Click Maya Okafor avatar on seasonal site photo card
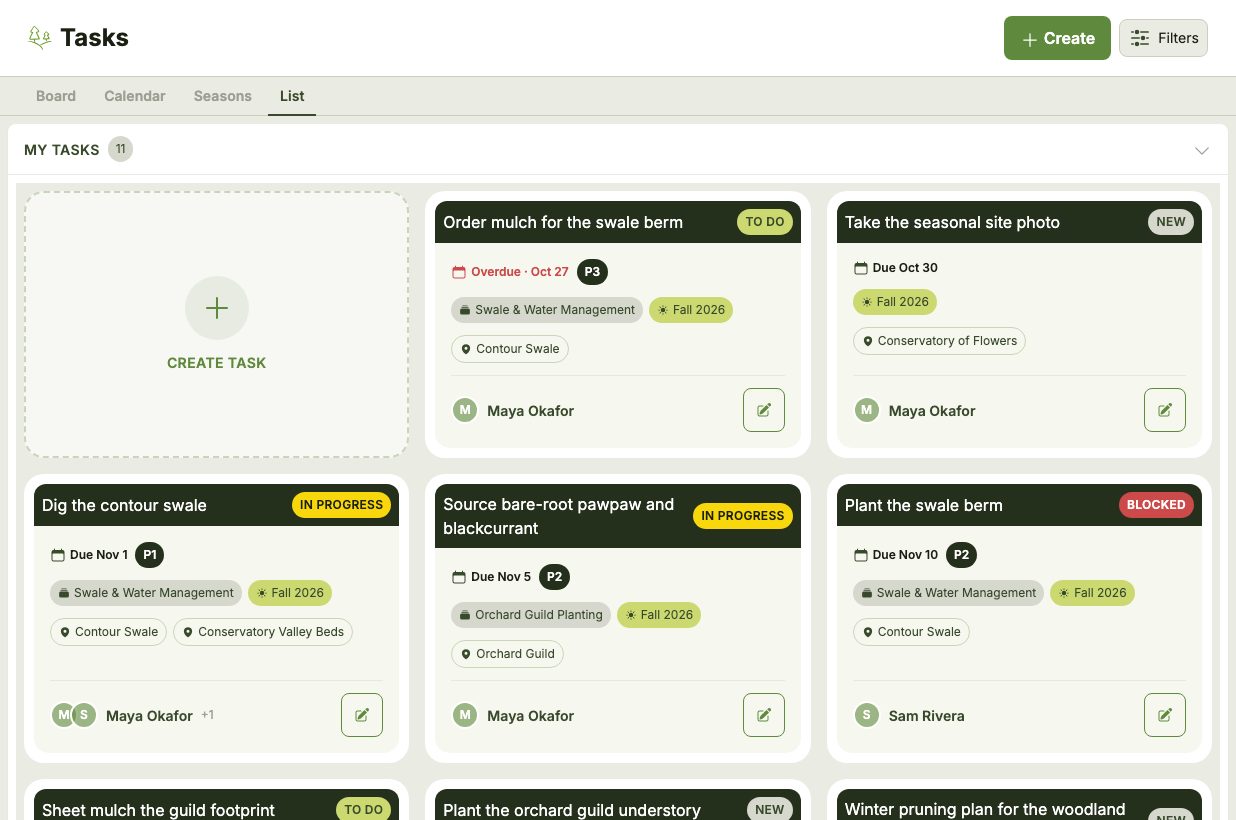 pos(867,410)
